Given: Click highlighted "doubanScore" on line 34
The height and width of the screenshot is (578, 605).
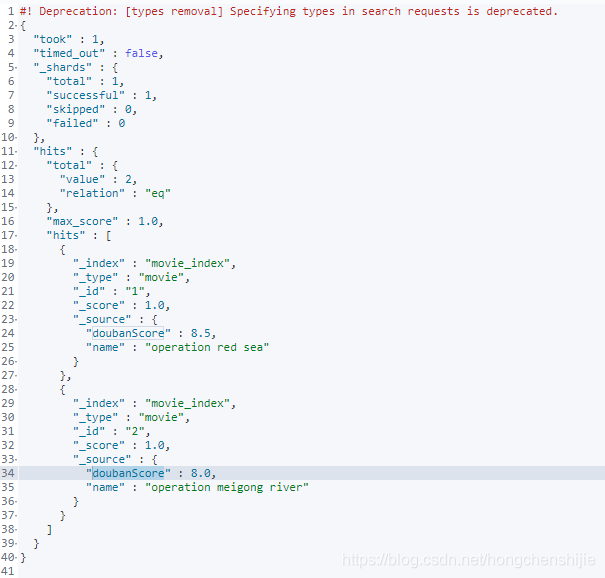Looking at the screenshot, I should click(x=128, y=473).
